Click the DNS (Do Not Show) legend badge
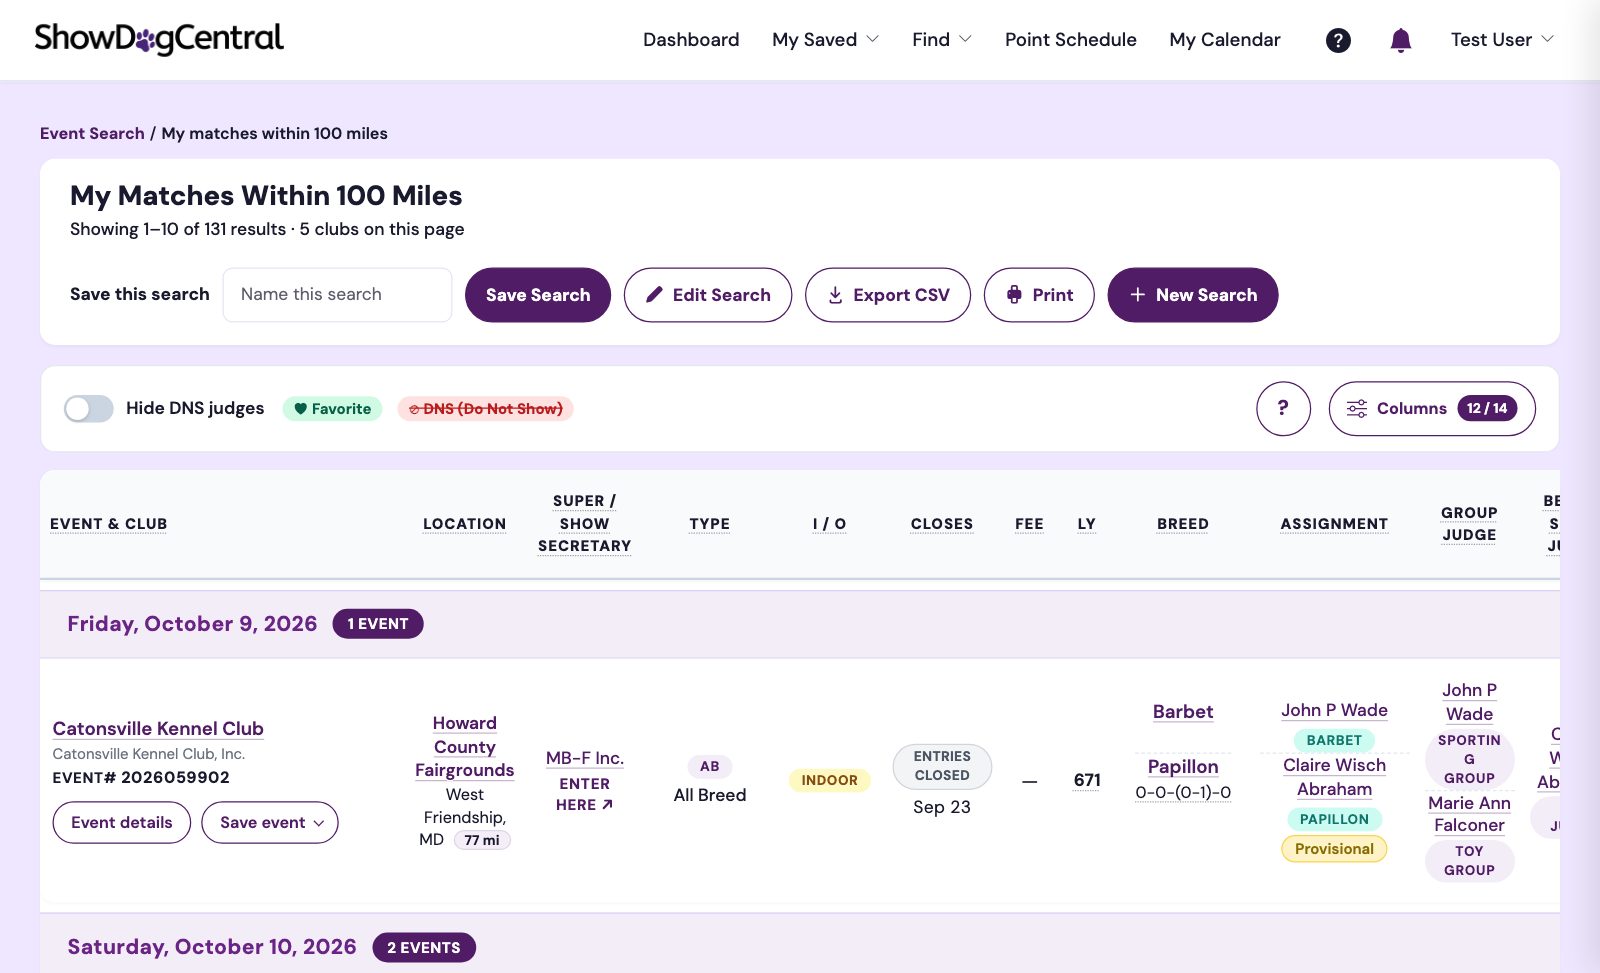Viewport: 1600px width, 973px height. (x=485, y=408)
